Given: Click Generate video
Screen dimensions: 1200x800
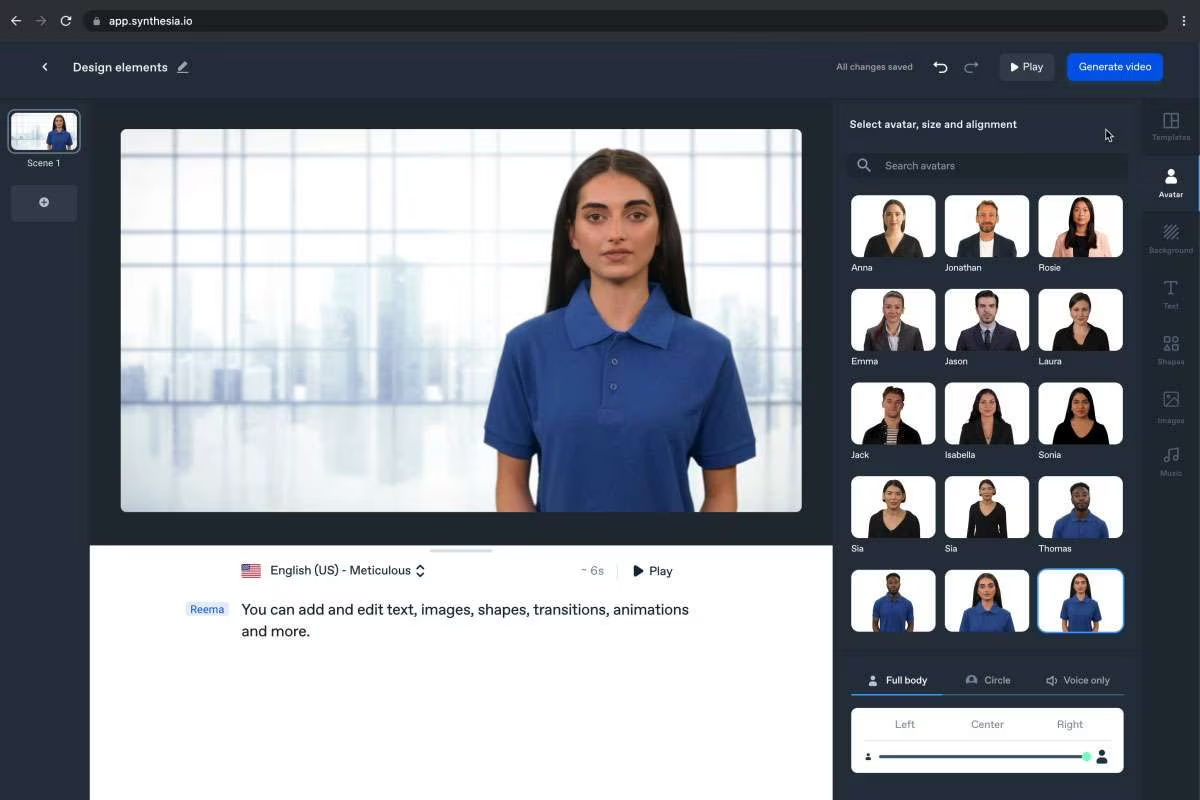Looking at the screenshot, I should [x=1115, y=67].
